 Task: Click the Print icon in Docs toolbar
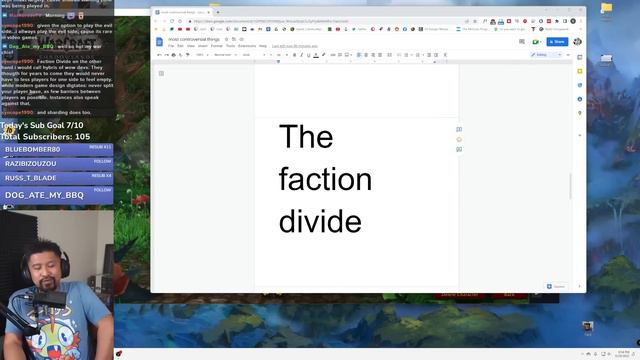(x=173, y=55)
